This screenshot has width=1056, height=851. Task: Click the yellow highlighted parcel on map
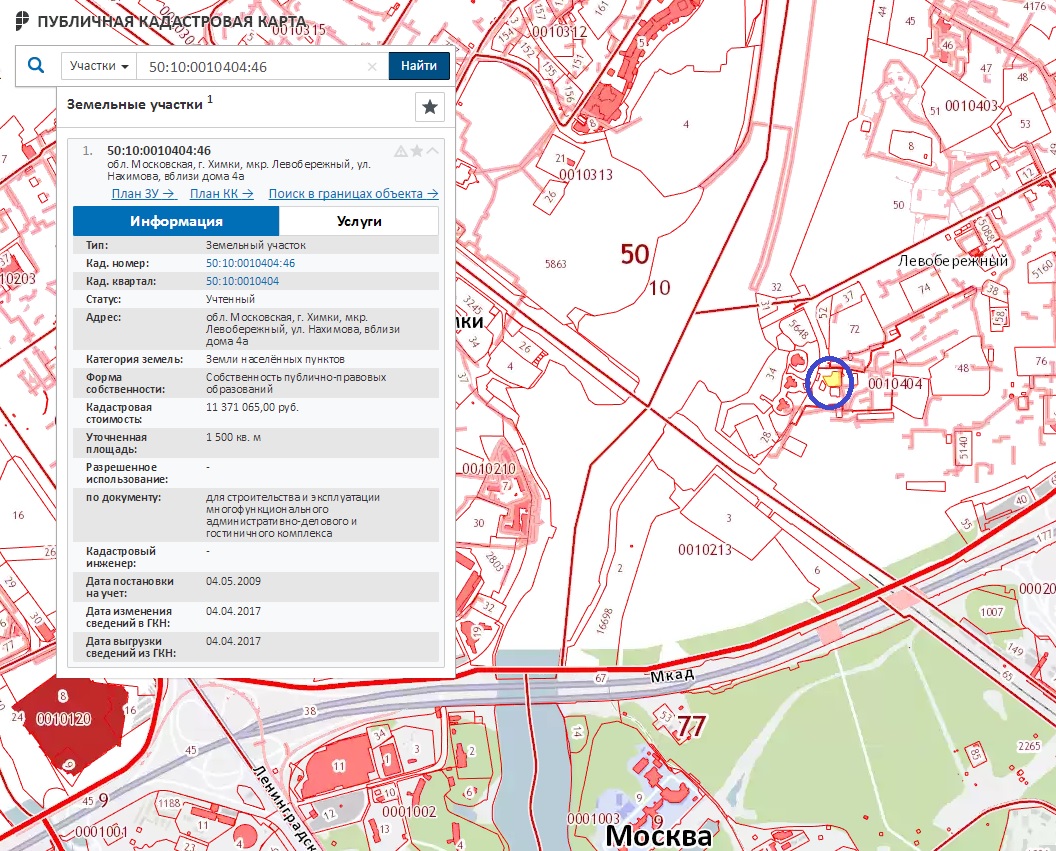[x=830, y=380]
